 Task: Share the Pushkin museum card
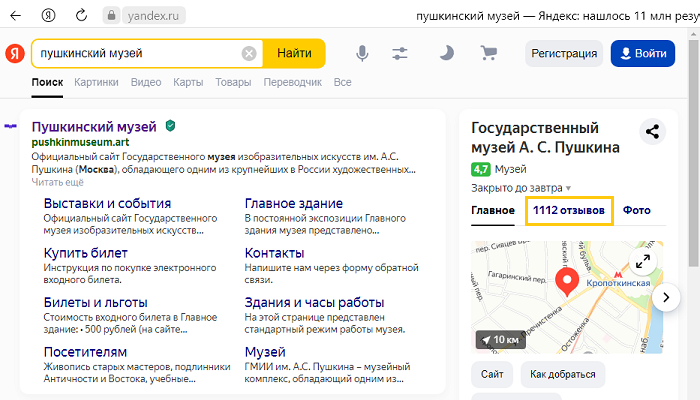point(652,131)
